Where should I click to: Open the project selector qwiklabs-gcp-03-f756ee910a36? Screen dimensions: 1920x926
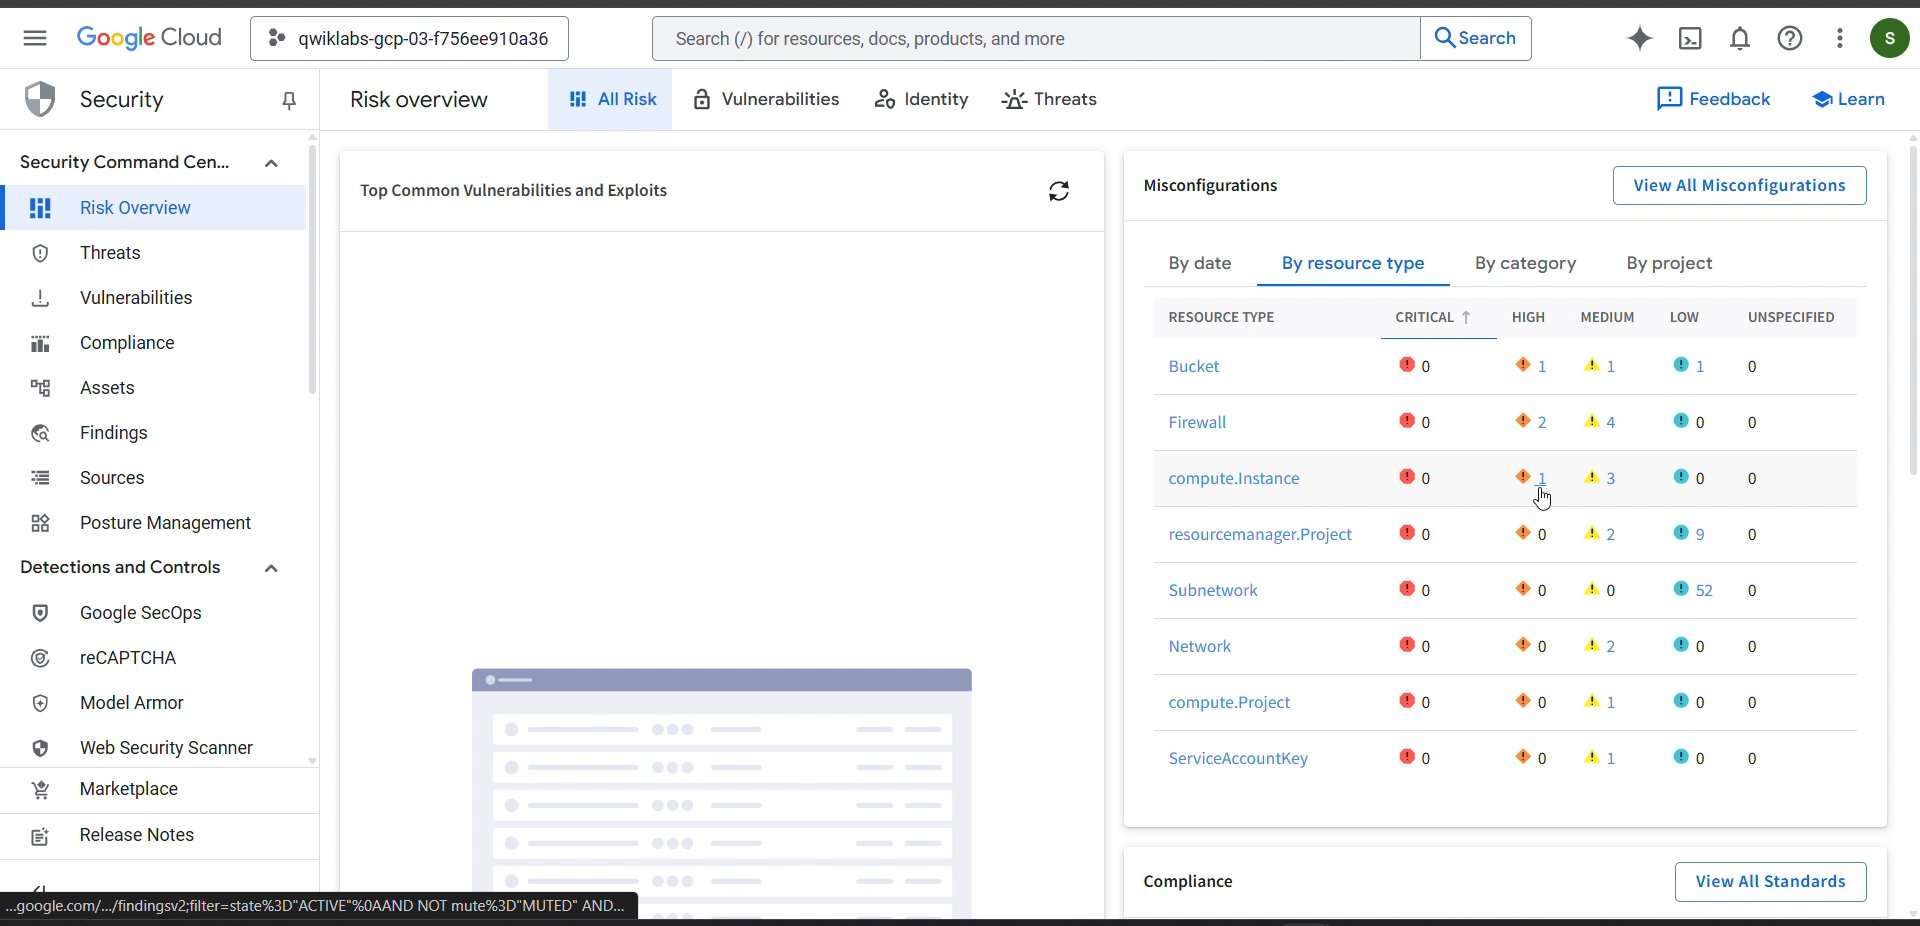(x=409, y=38)
